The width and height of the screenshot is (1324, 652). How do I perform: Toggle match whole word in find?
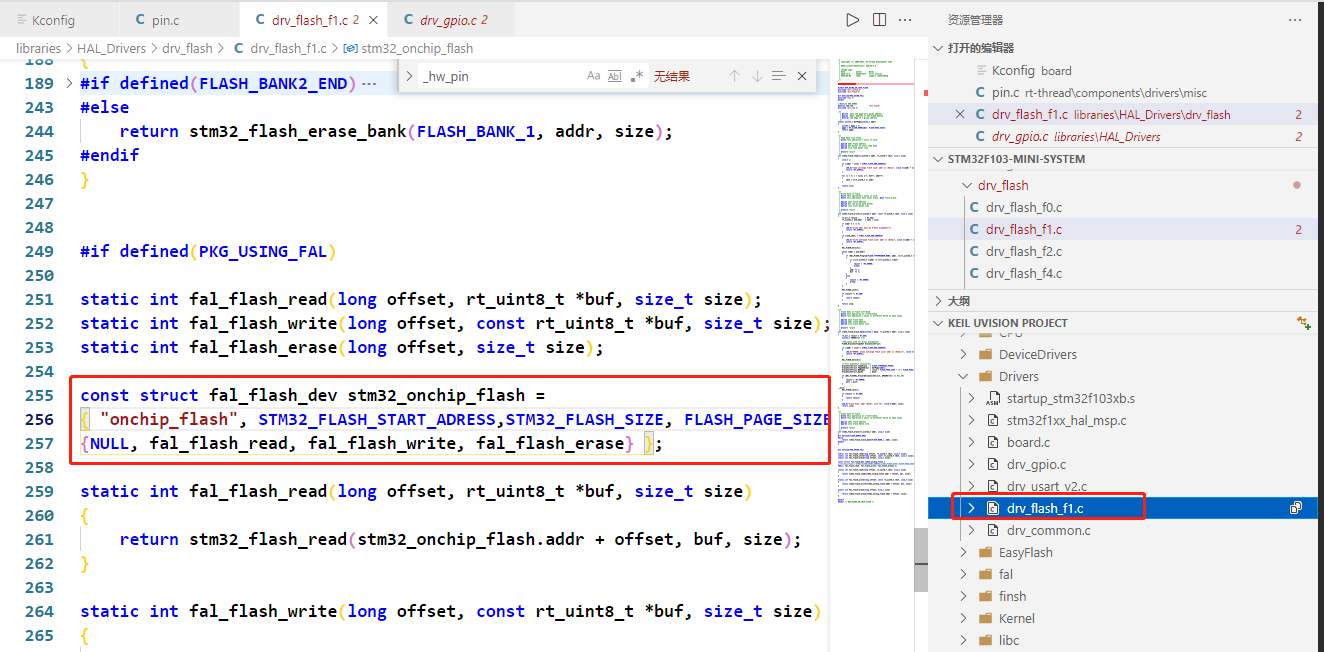point(615,76)
